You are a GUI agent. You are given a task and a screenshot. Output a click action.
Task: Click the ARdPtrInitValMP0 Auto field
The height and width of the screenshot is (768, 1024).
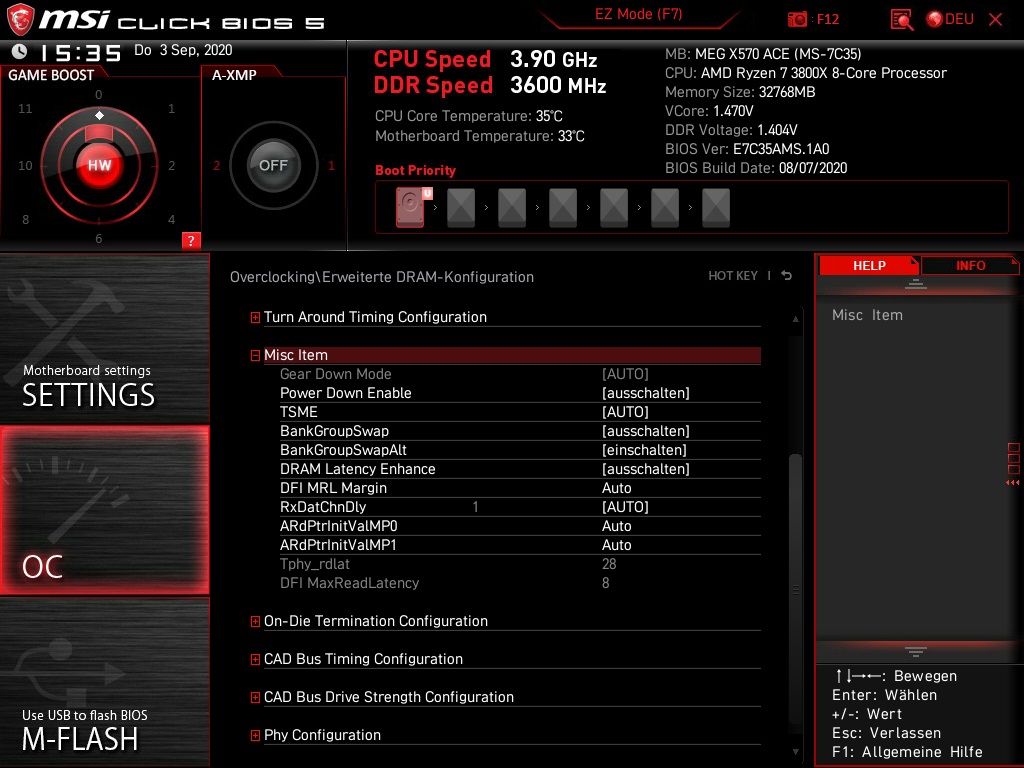pos(616,526)
